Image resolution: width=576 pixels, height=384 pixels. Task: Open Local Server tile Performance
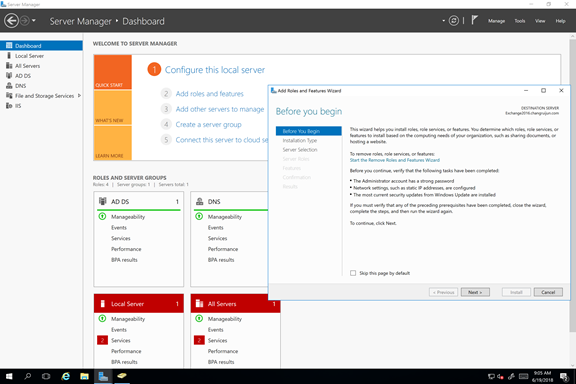pos(126,351)
